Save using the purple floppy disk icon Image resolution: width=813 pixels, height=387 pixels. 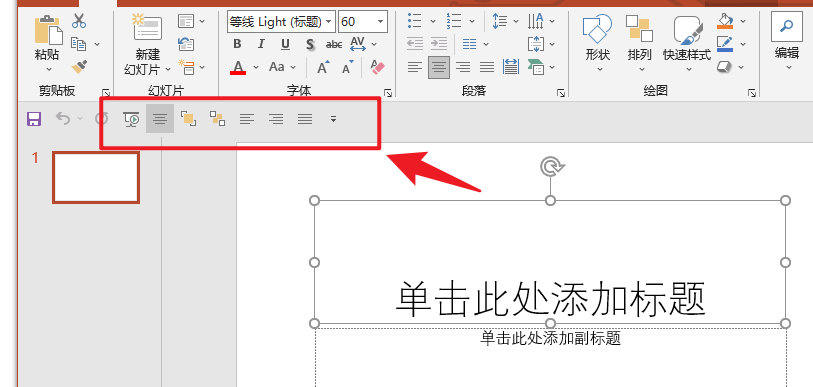[34, 119]
